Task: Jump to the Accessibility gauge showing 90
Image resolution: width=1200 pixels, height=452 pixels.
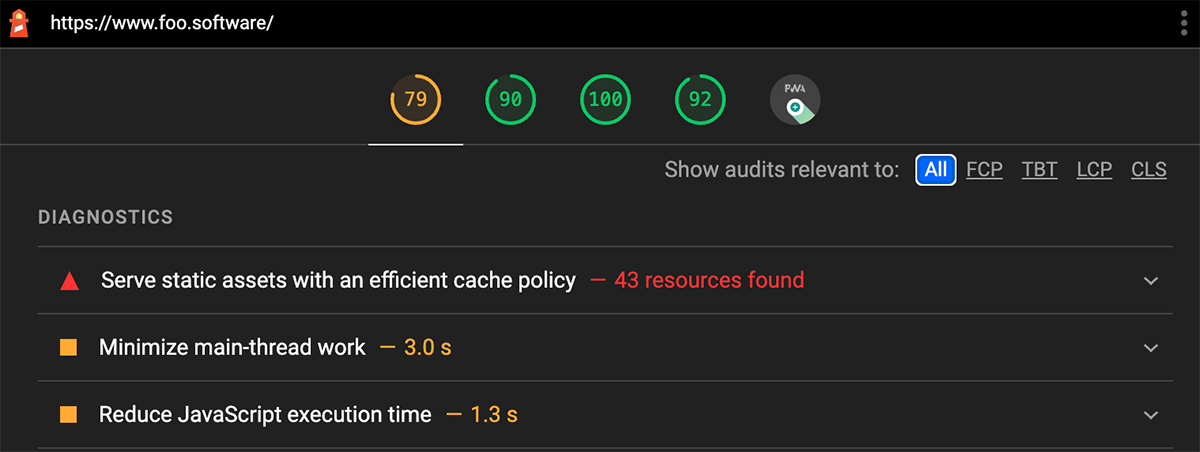Action: pyautogui.click(x=510, y=100)
